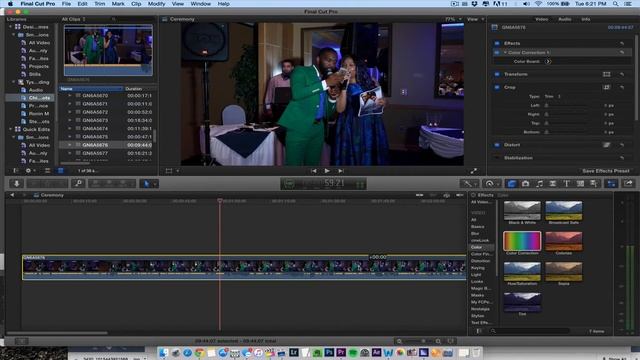Toggle Libraries sidebar button at browser bottom
The height and width of the screenshot is (360, 640).
click(16, 171)
